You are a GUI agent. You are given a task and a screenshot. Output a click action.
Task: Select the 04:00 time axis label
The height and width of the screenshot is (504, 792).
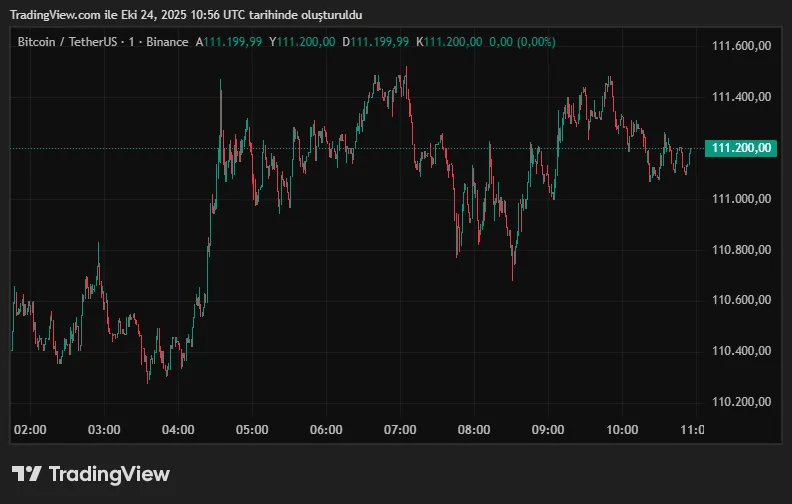(x=178, y=429)
